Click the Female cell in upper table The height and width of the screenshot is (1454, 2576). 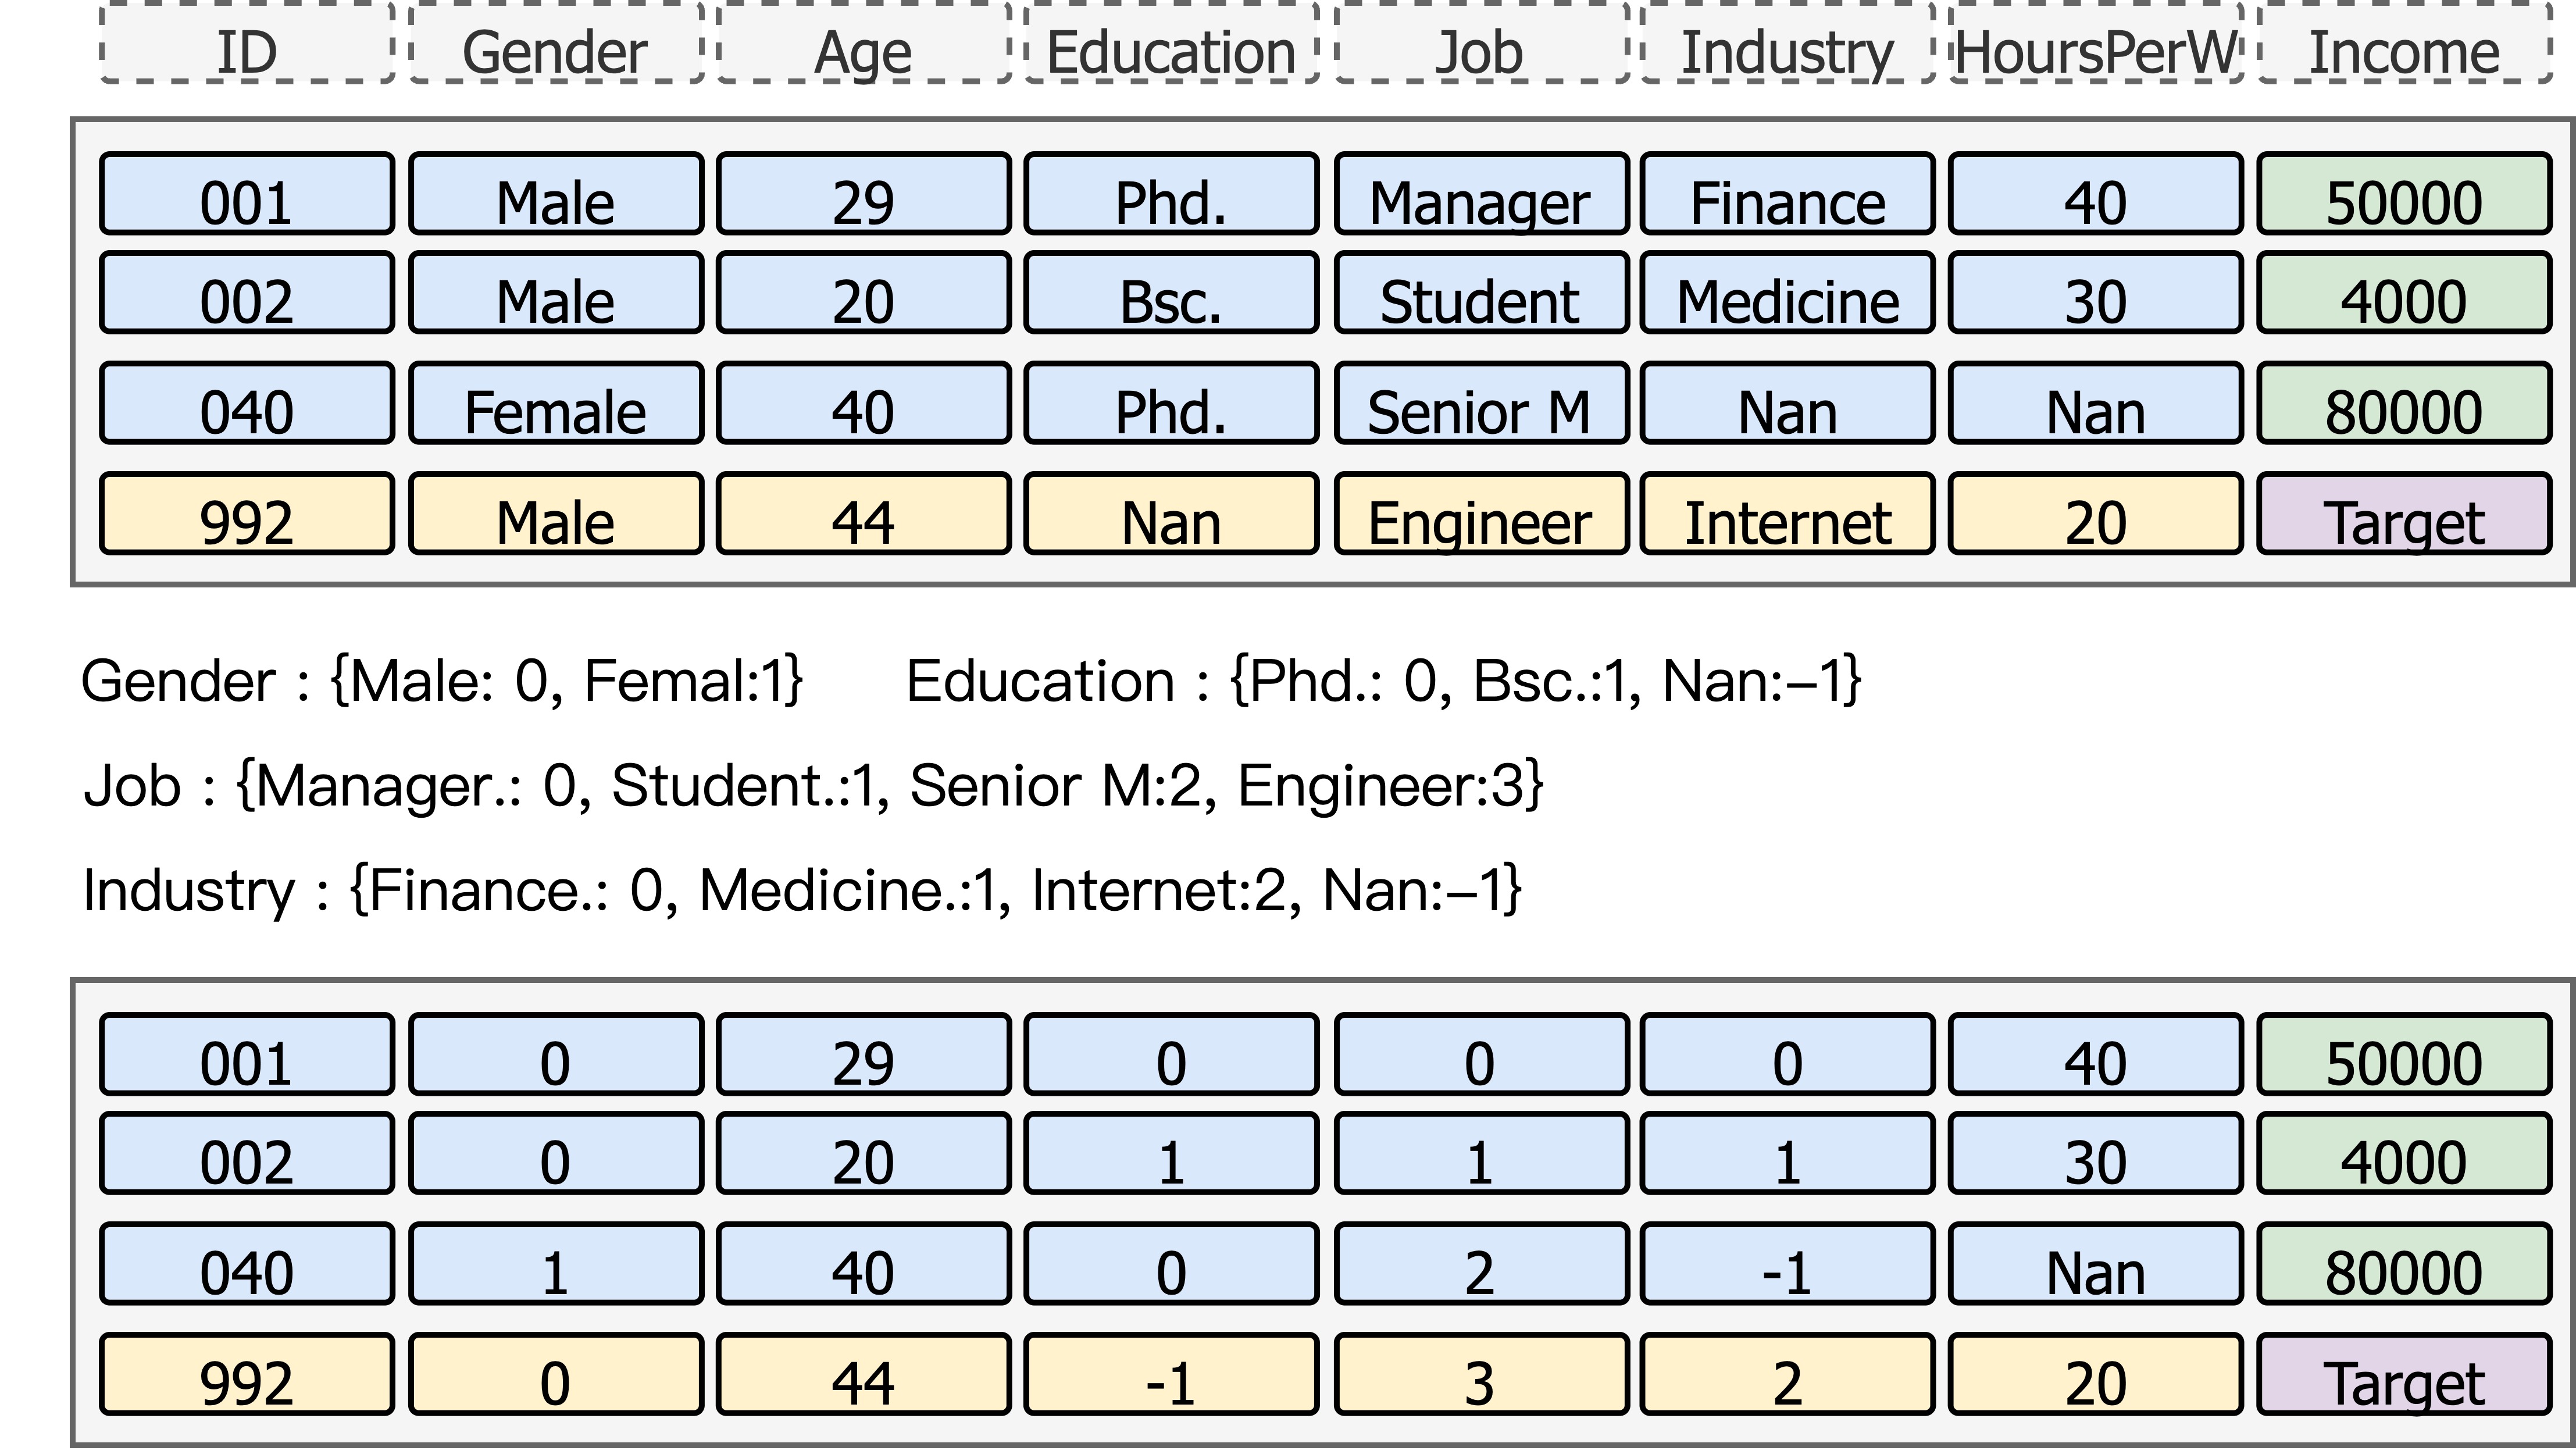tap(556, 403)
